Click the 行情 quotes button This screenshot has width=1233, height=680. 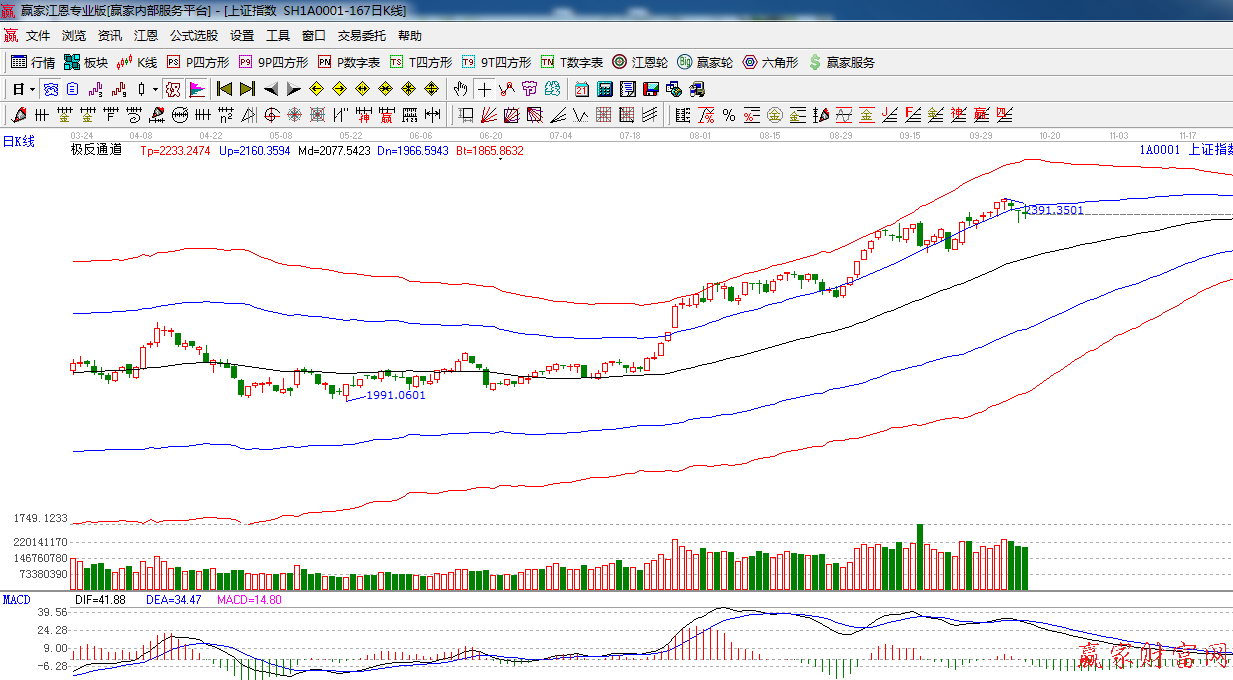[33, 62]
